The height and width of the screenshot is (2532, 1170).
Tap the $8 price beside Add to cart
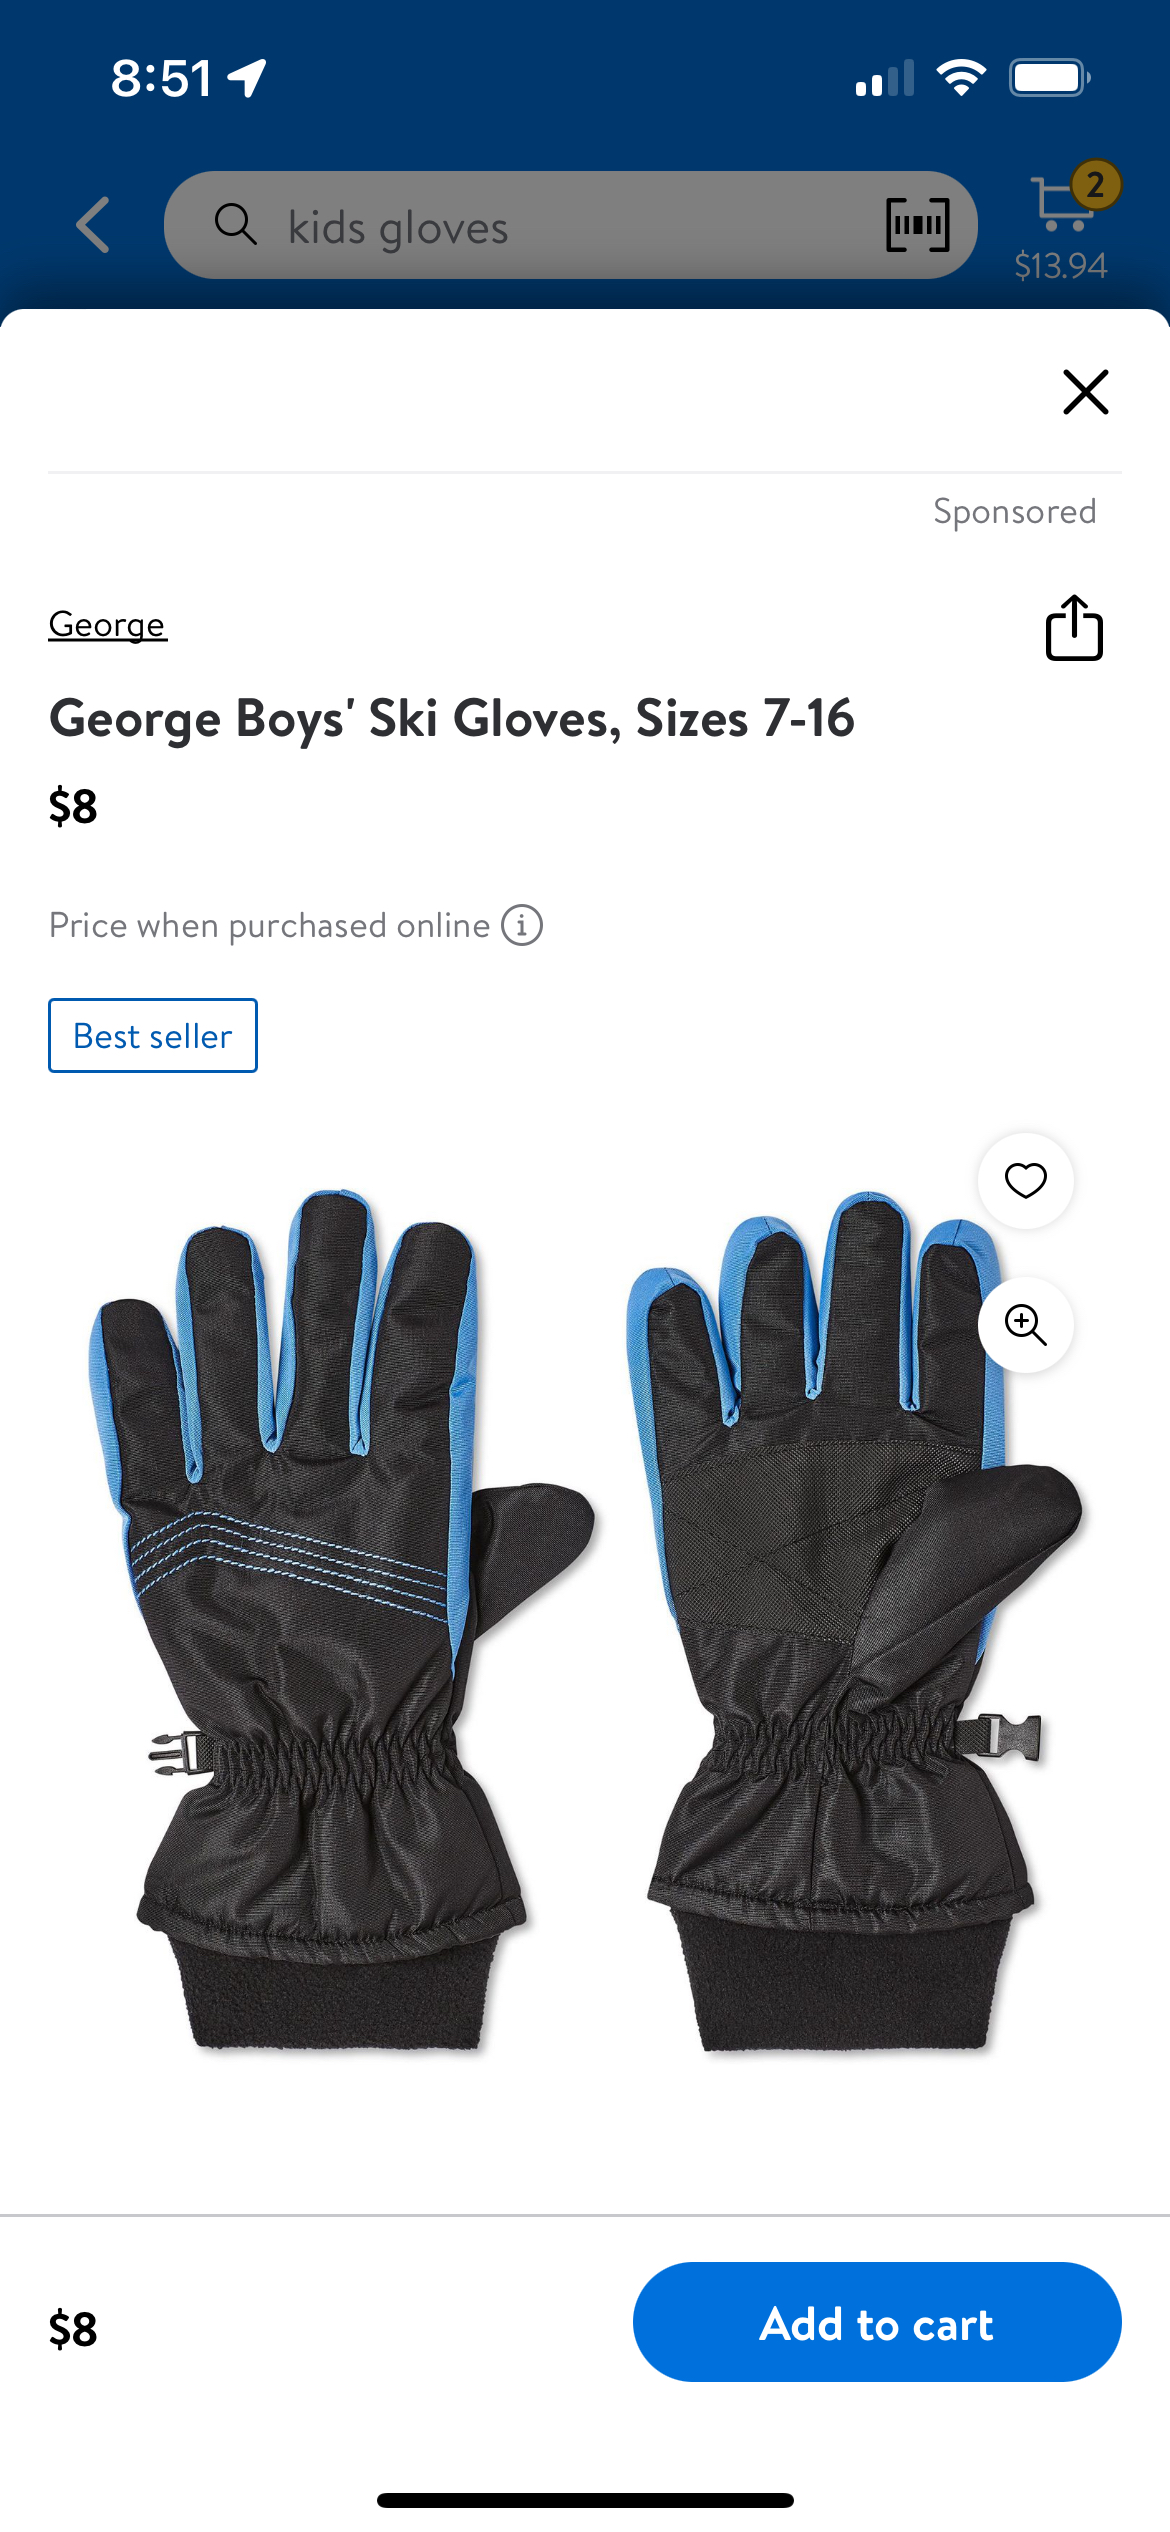pos(73,2329)
